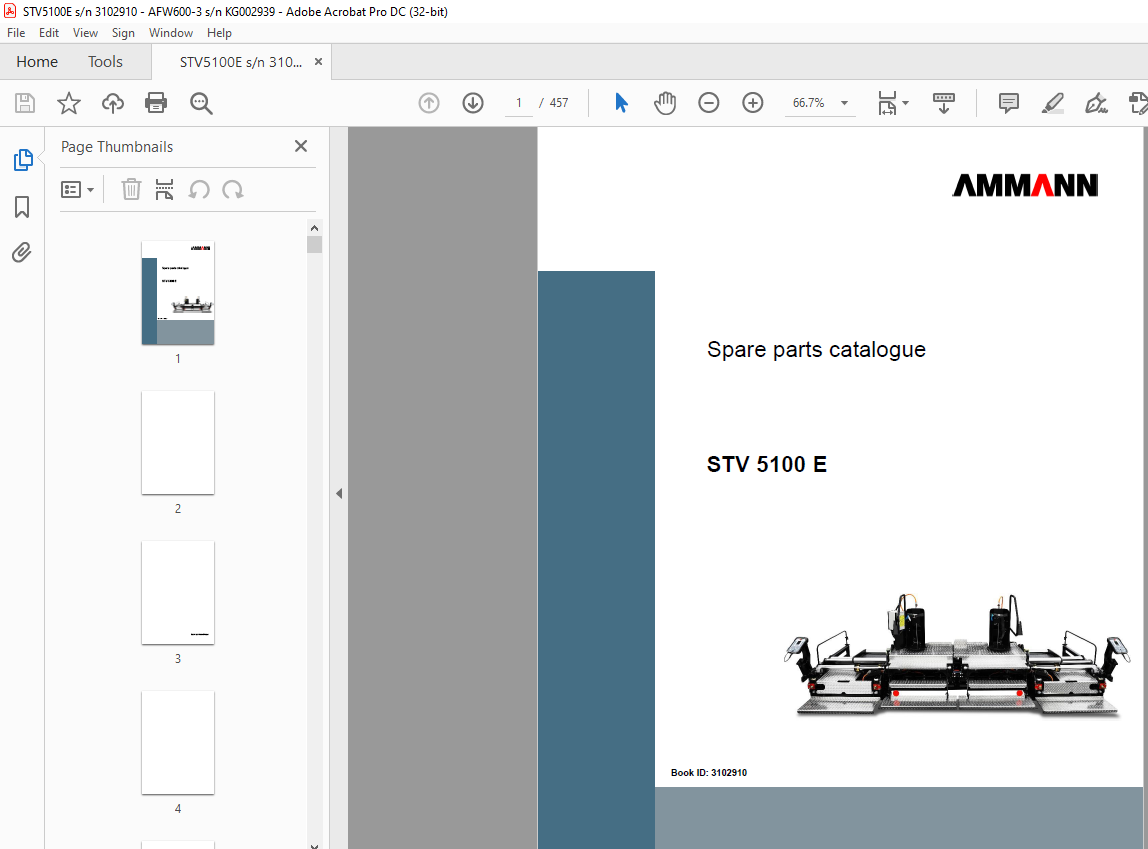Viewport: 1148px width, 849px height.
Task: Open the Edit menu
Action: pyautogui.click(x=49, y=33)
